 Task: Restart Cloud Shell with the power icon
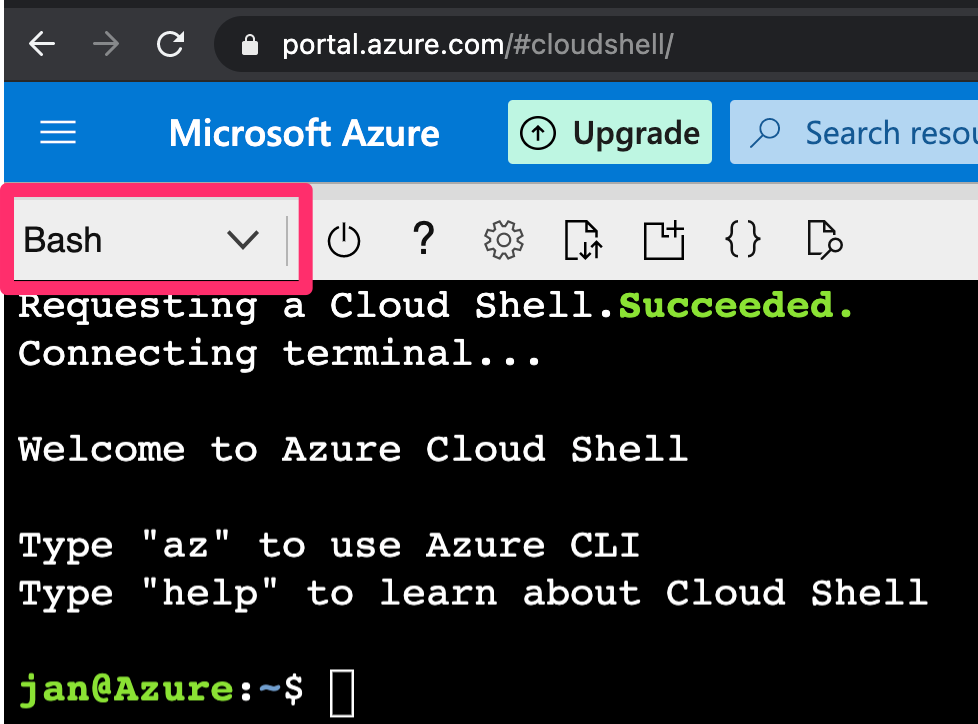(x=344, y=240)
